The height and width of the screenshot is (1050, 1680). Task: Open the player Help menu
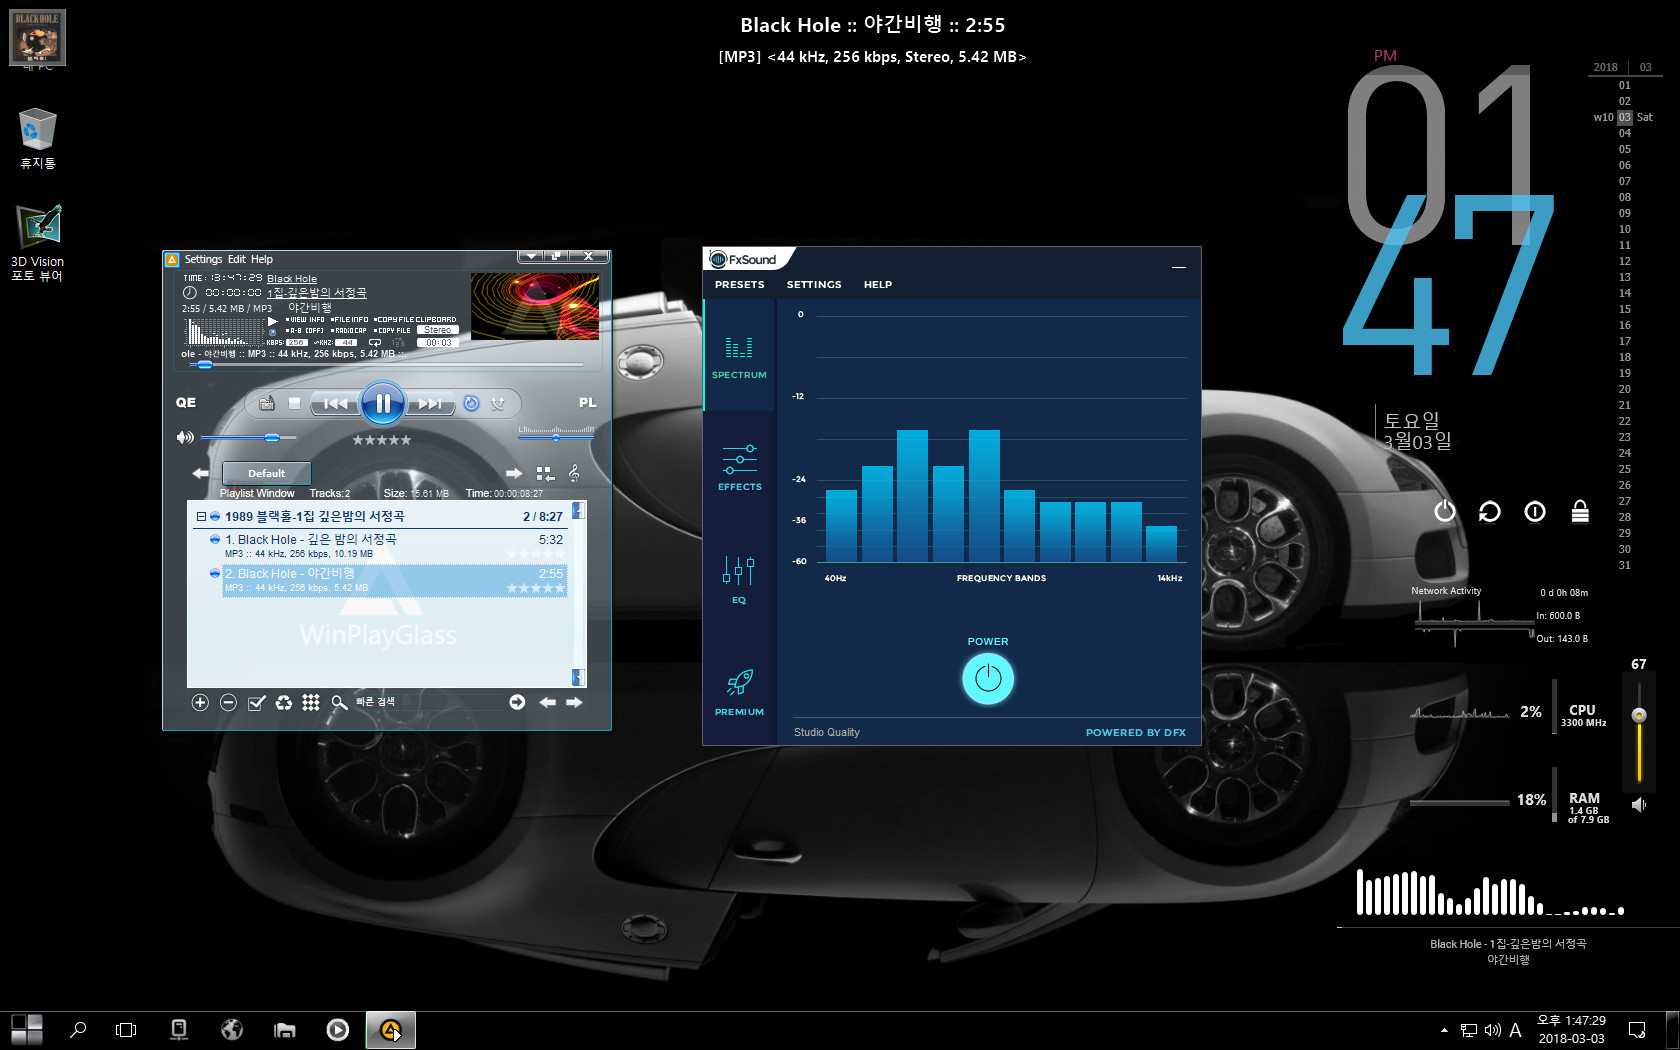[x=262, y=259]
